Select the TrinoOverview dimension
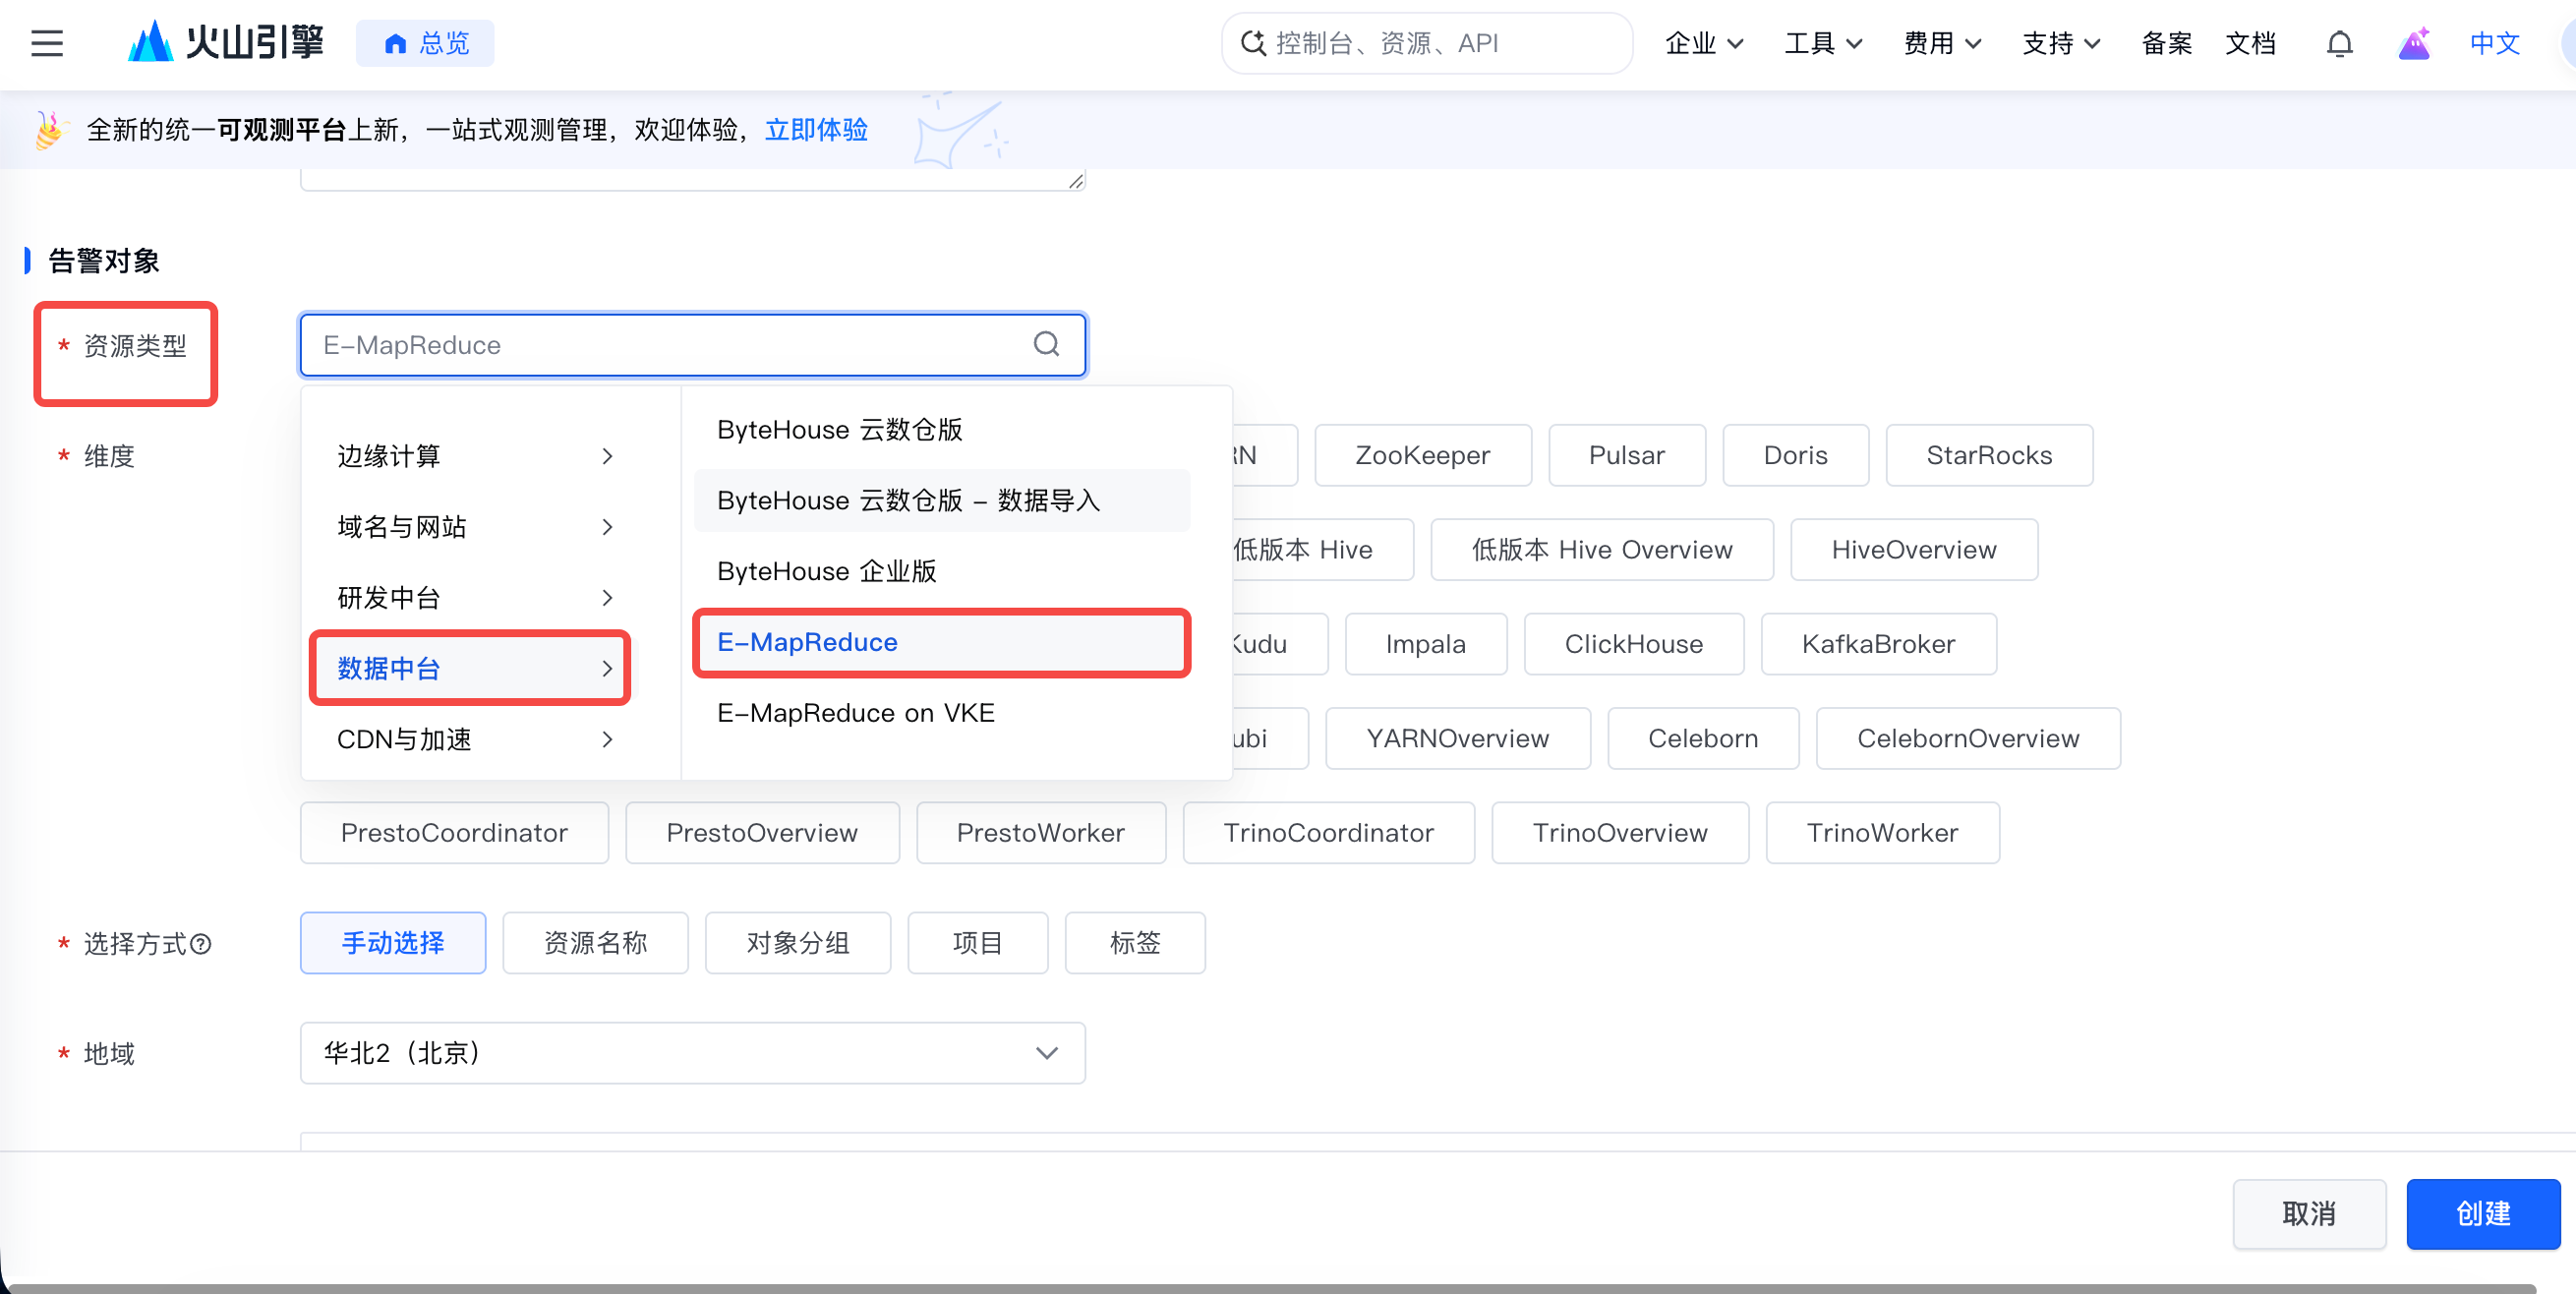 pos(1620,832)
